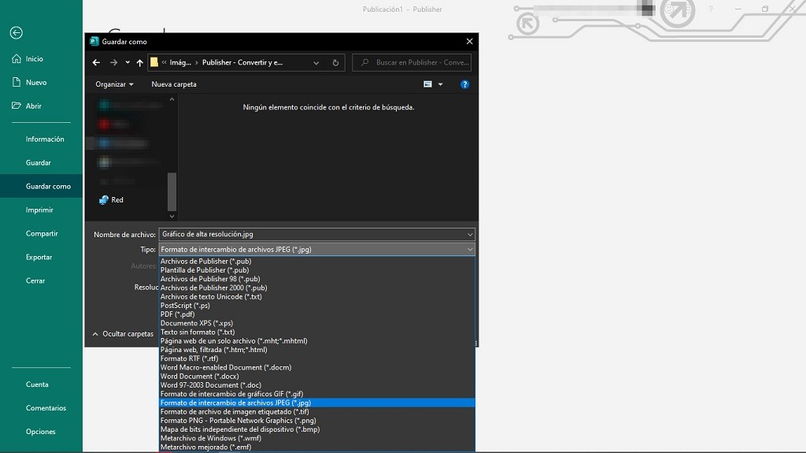The width and height of the screenshot is (806, 453).
Task: Choose Página web, filtrada option
Action: (x=317, y=350)
